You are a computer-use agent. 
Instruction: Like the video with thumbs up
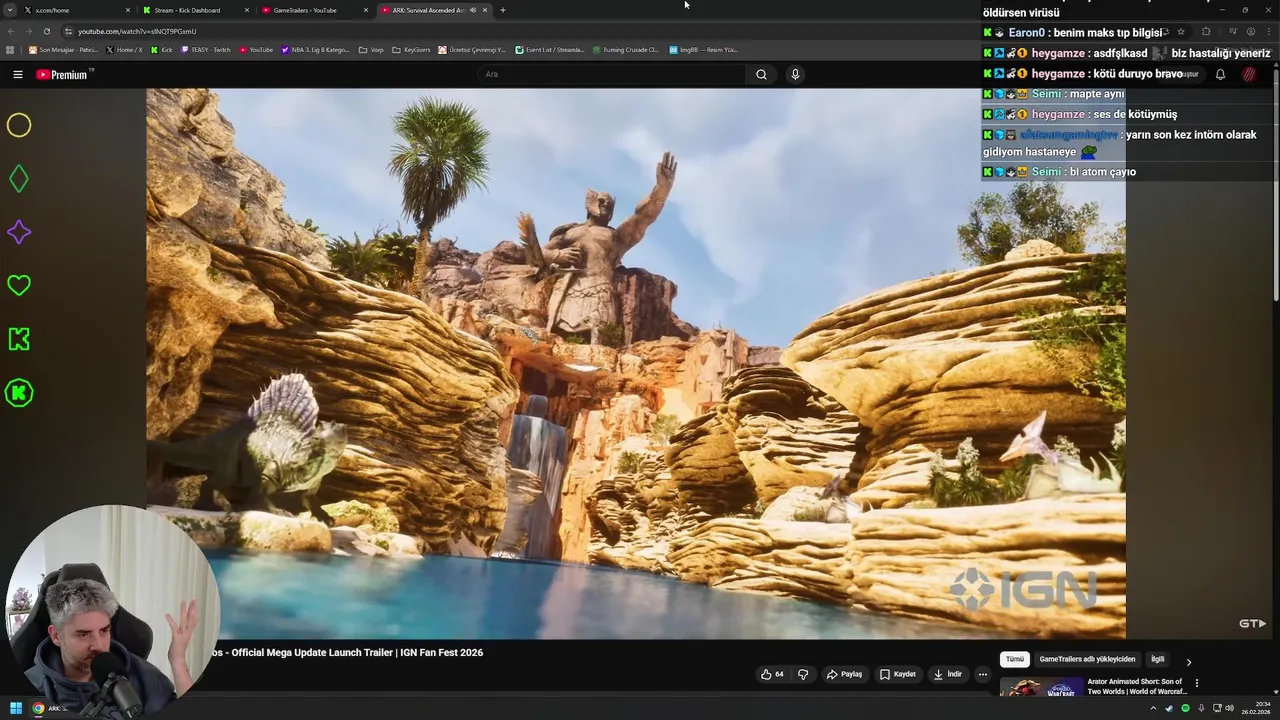coord(772,674)
